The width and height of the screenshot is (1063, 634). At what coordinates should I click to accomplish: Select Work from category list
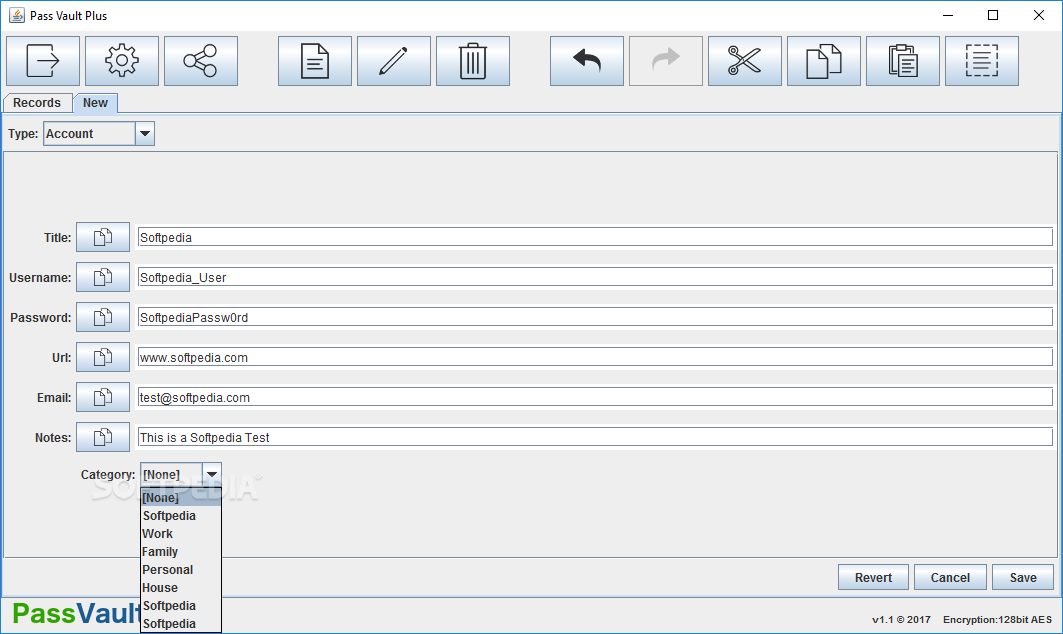(181, 534)
